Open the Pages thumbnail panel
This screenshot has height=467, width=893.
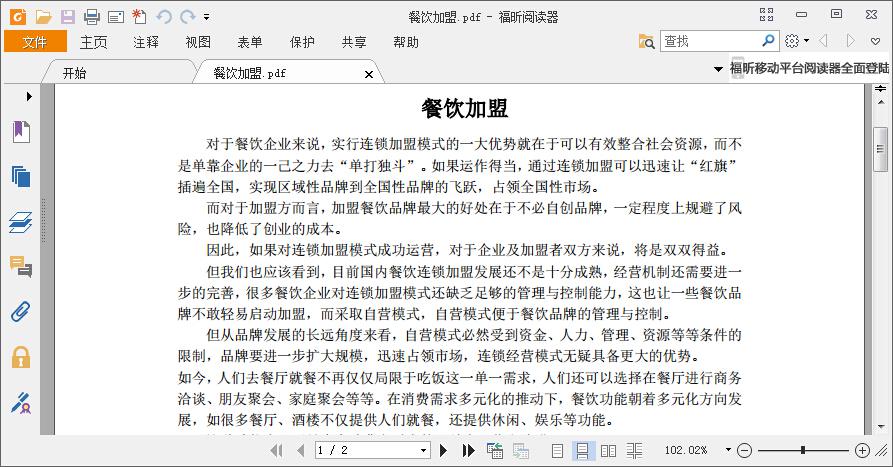tap(21, 177)
